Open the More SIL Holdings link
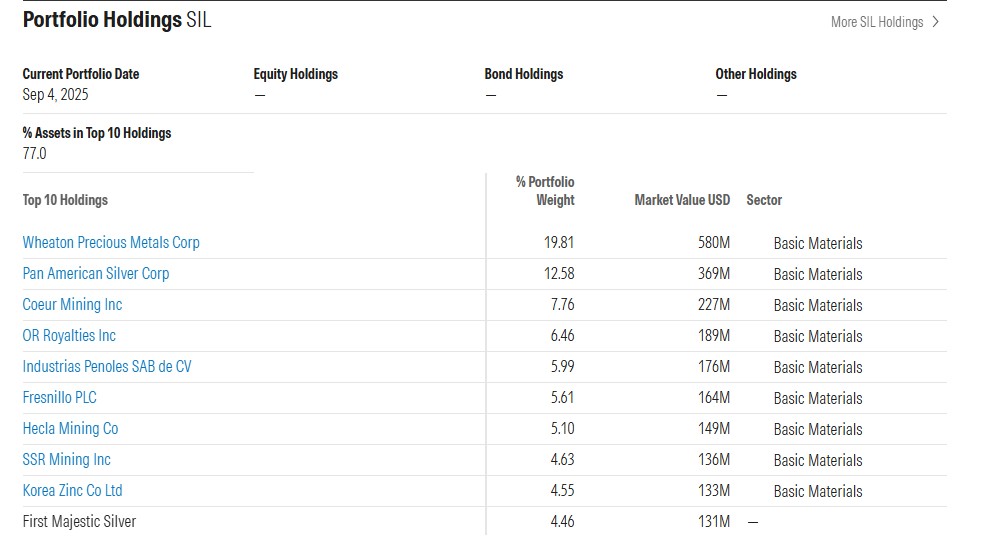This screenshot has height=543, width=1008. pos(877,22)
